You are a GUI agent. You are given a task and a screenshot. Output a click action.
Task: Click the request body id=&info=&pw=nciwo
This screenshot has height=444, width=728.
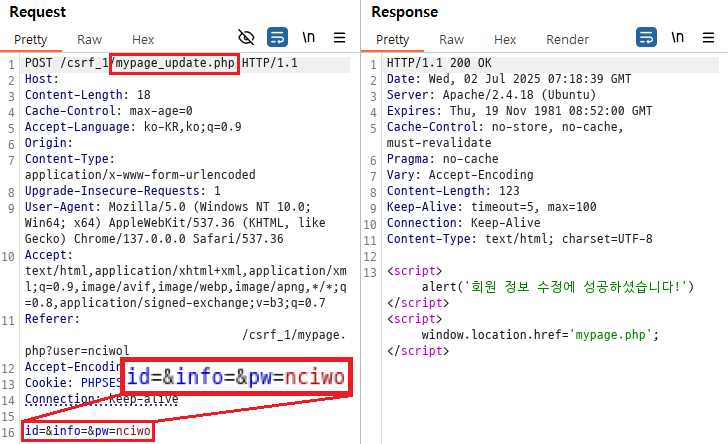coord(88,431)
